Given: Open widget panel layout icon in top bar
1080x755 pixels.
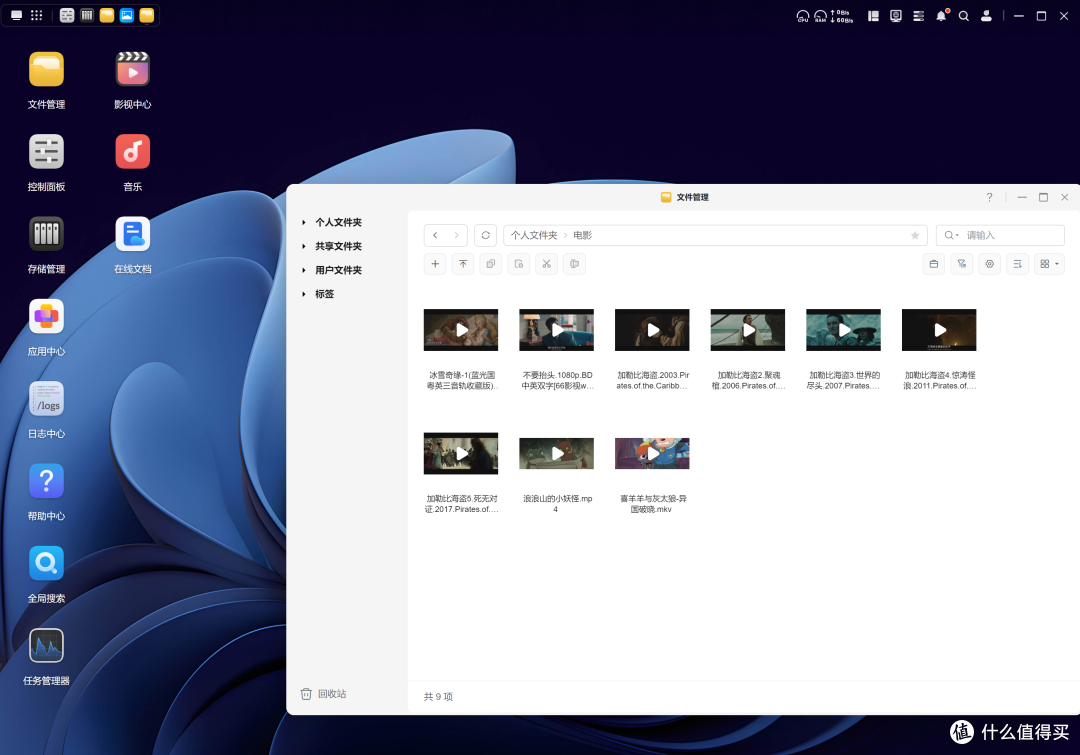Looking at the screenshot, I should click(873, 16).
